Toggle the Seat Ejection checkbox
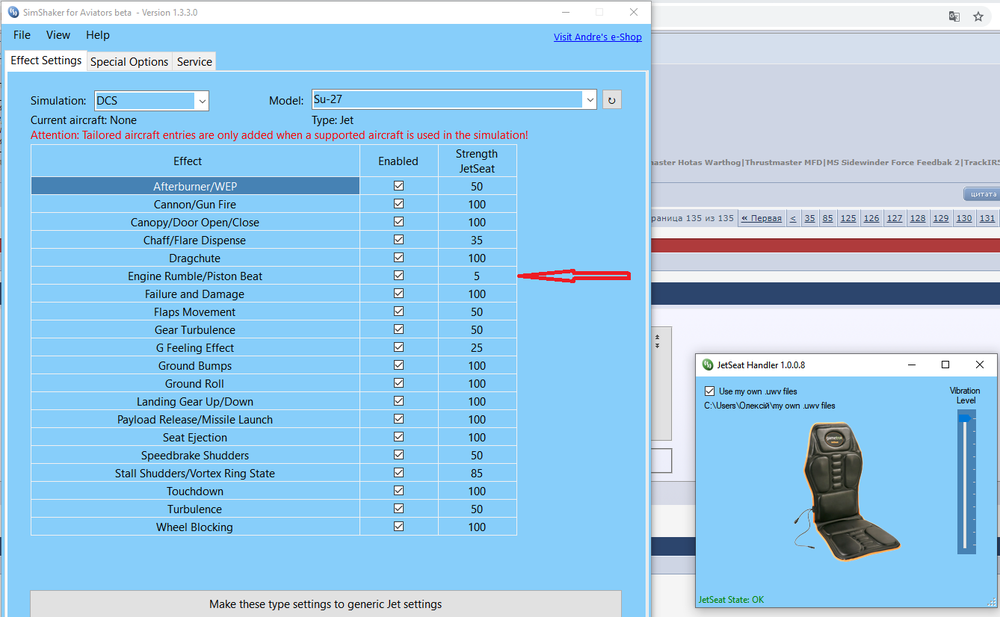1000x617 pixels. click(x=399, y=436)
